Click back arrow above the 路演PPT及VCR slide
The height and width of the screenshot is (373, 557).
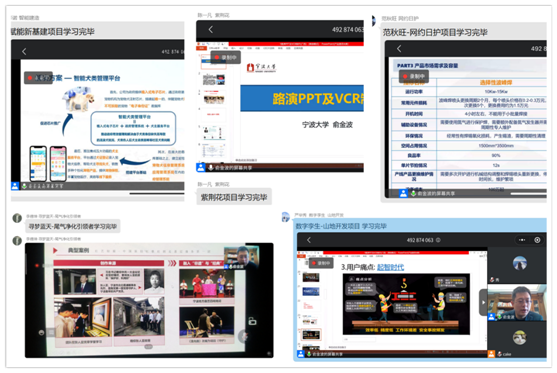[x=211, y=29]
